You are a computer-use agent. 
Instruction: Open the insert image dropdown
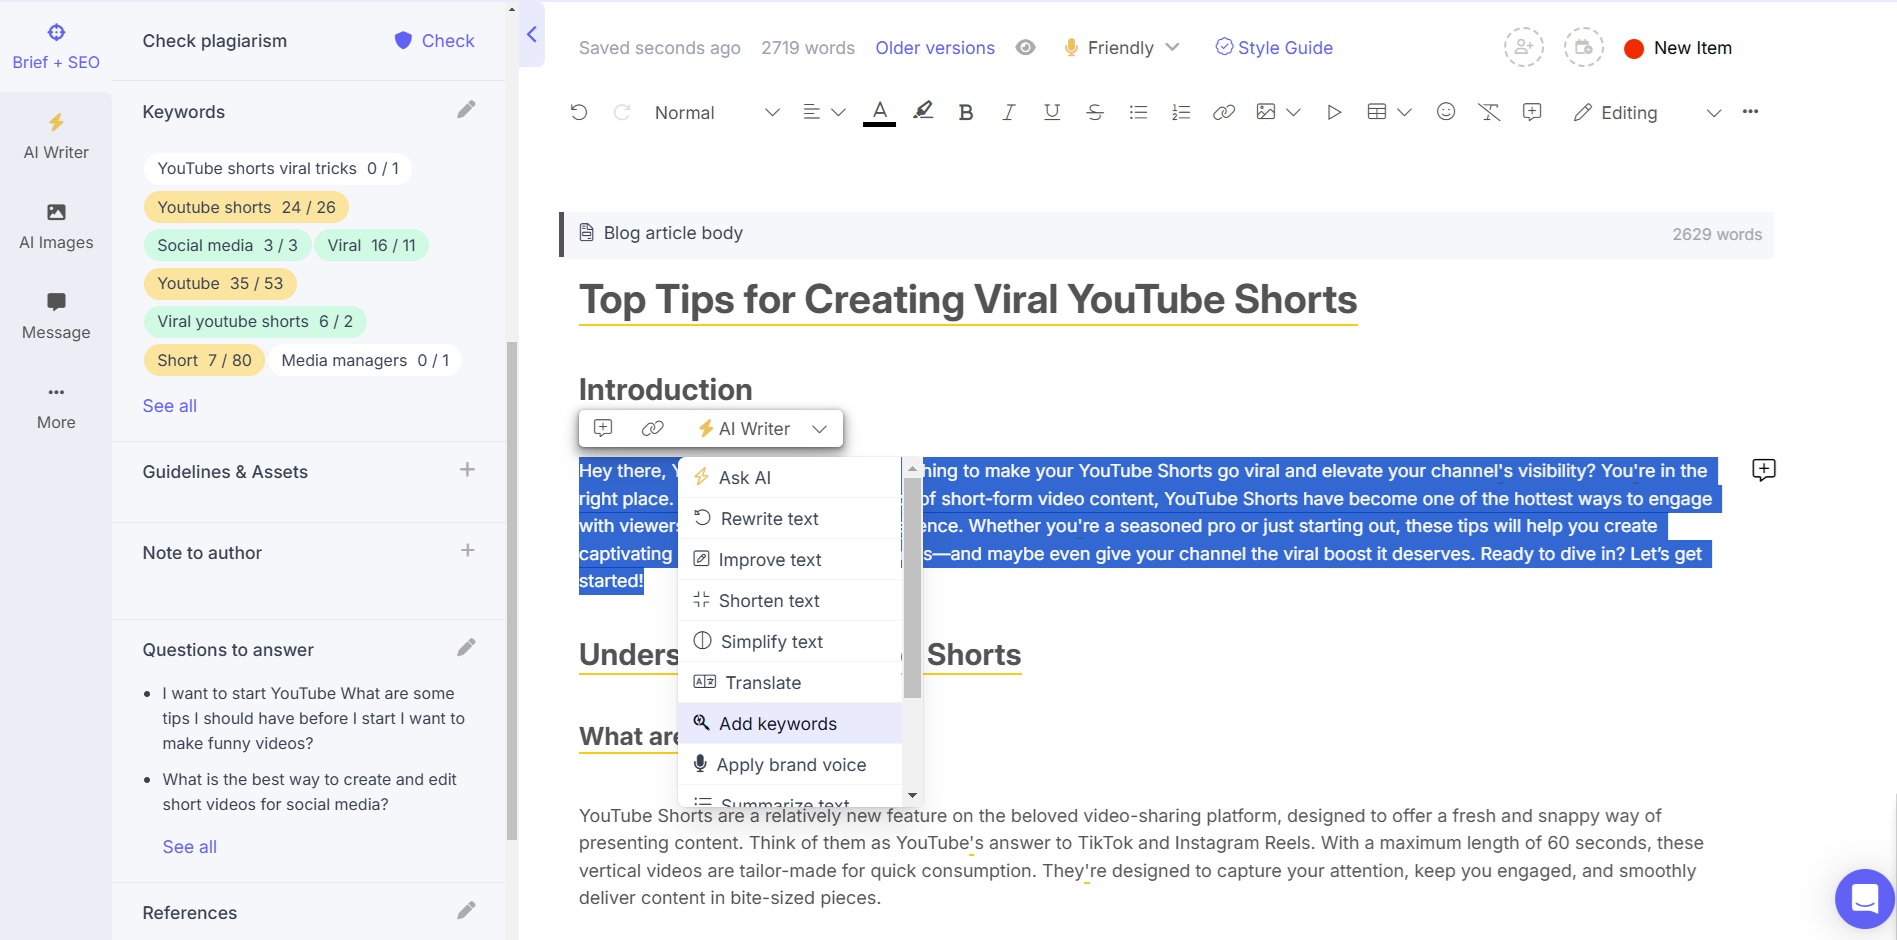(1278, 112)
